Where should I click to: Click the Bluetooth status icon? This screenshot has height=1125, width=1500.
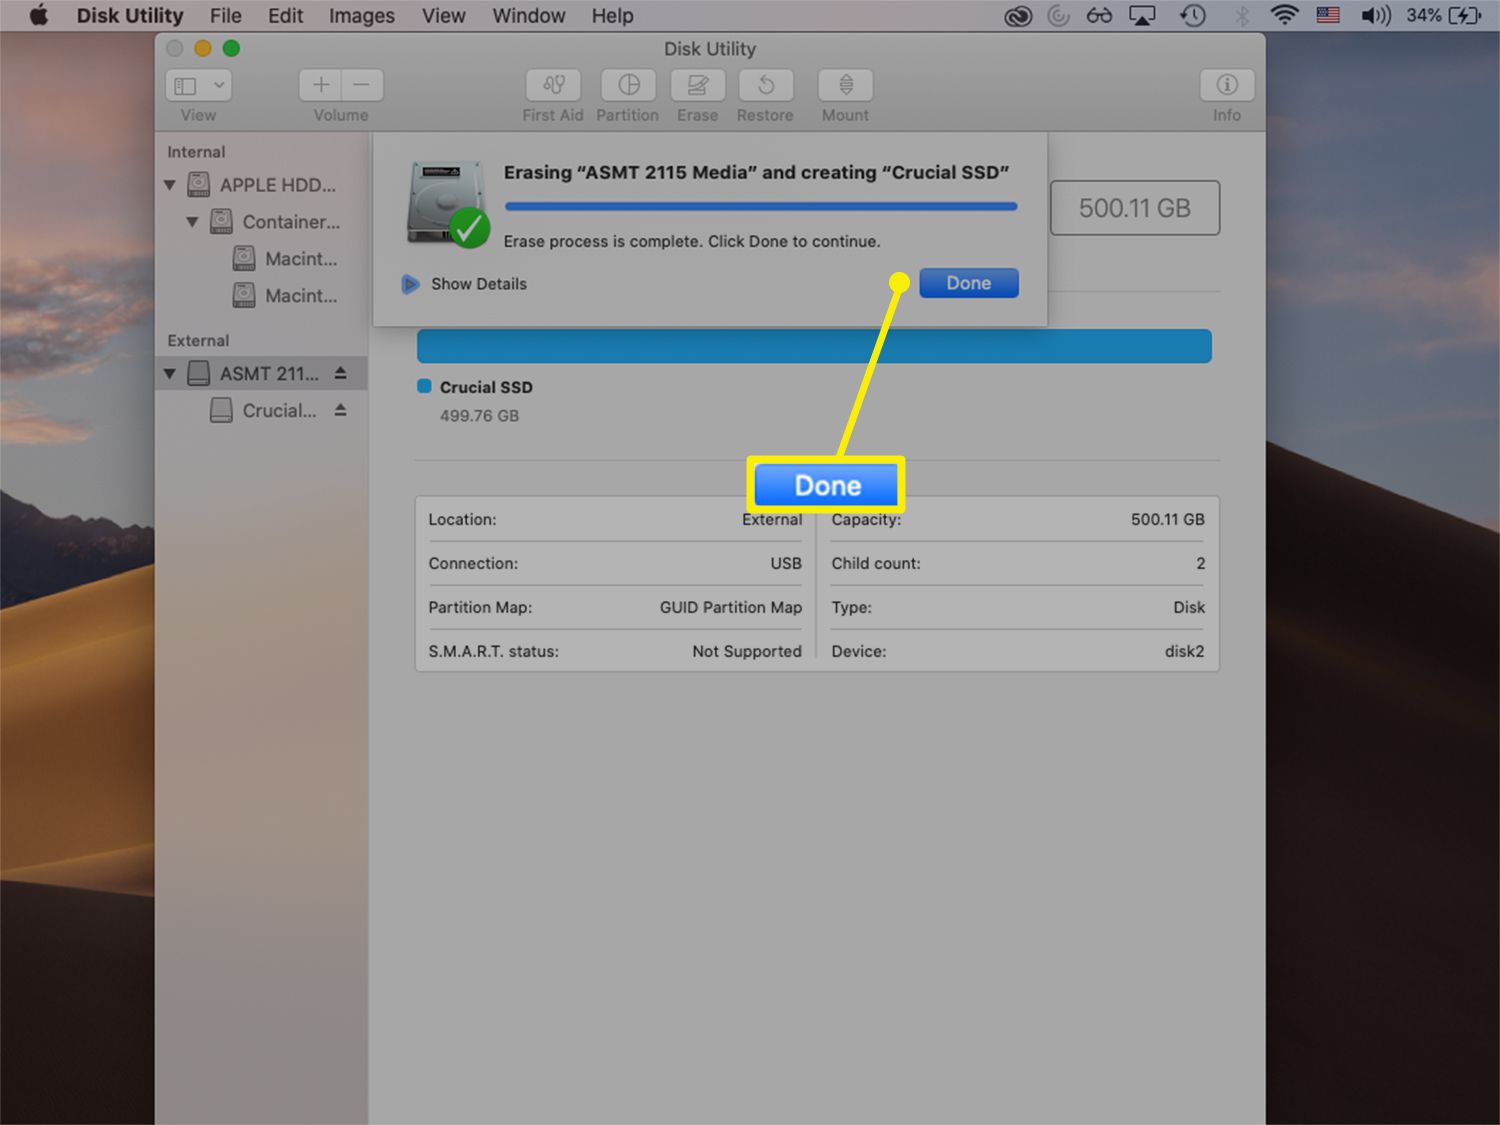[1241, 16]
